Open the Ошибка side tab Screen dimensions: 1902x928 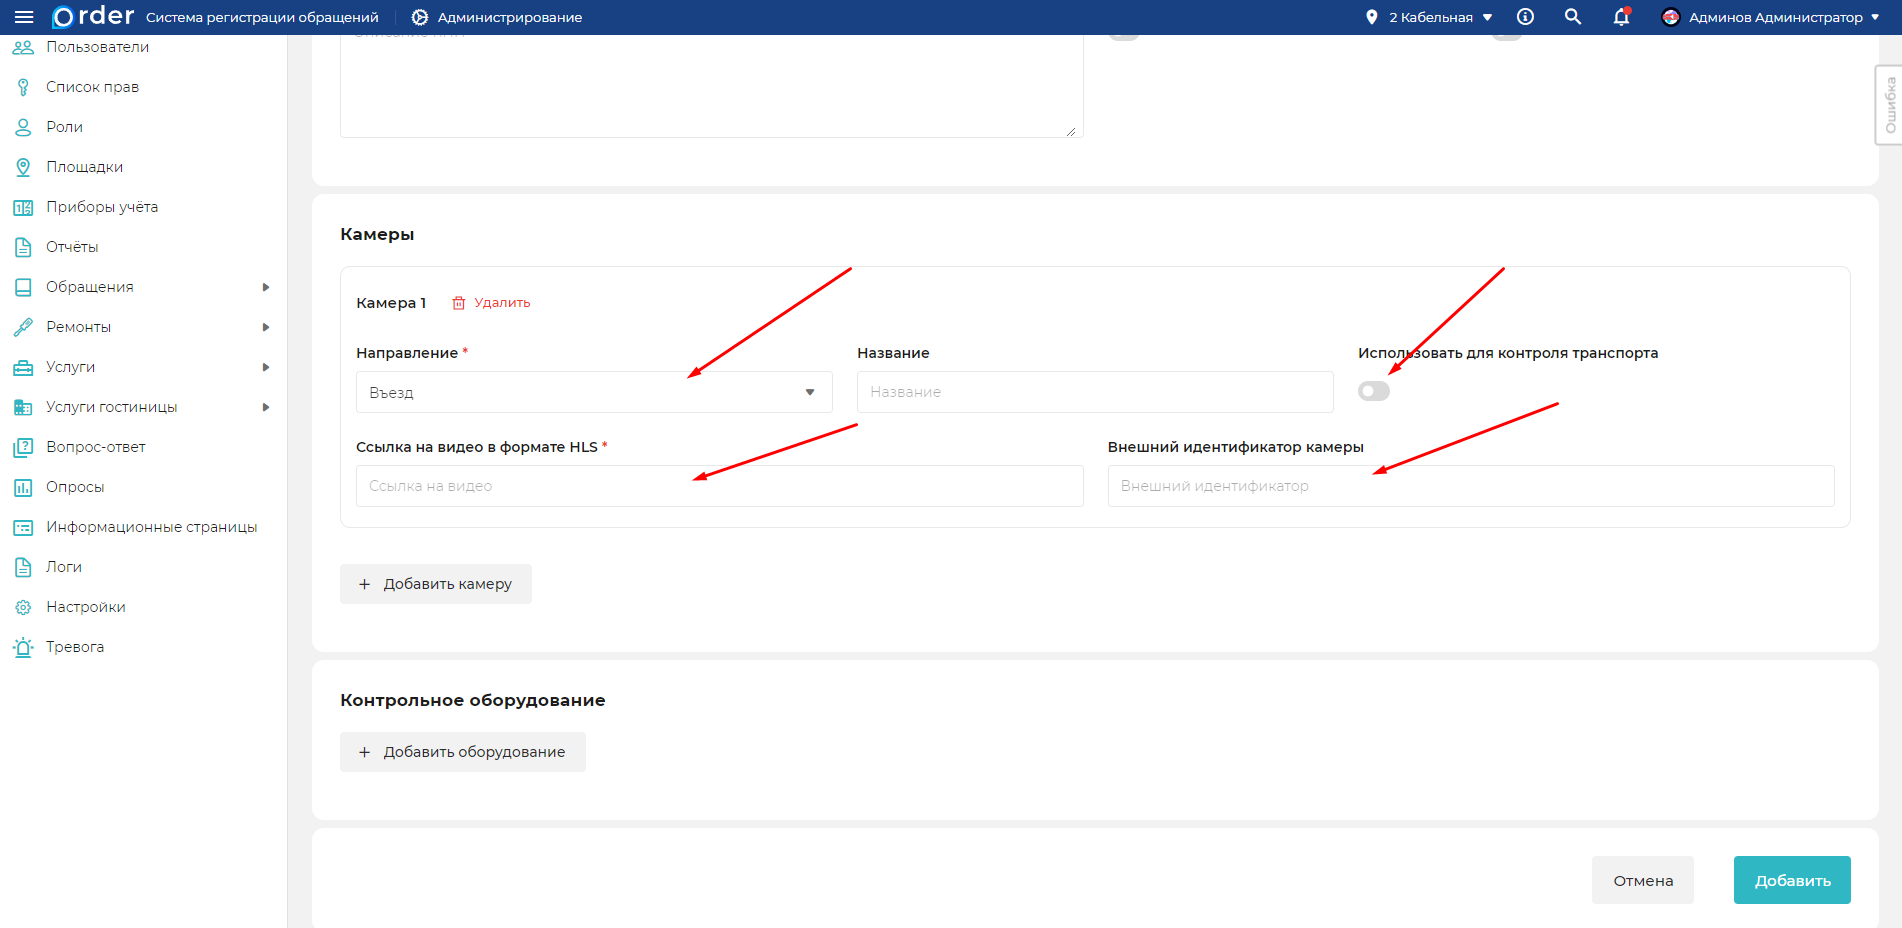click(x=1889, y=105)
